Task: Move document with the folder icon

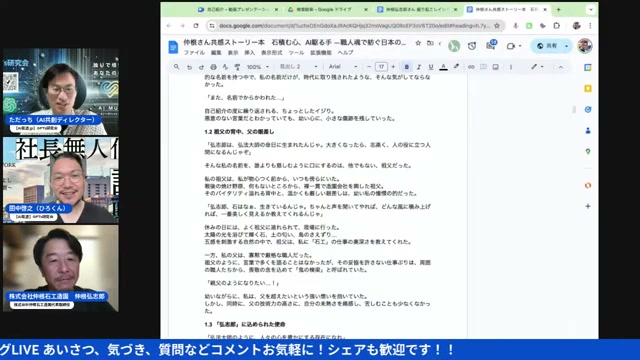Action: [x=430, y=43]
